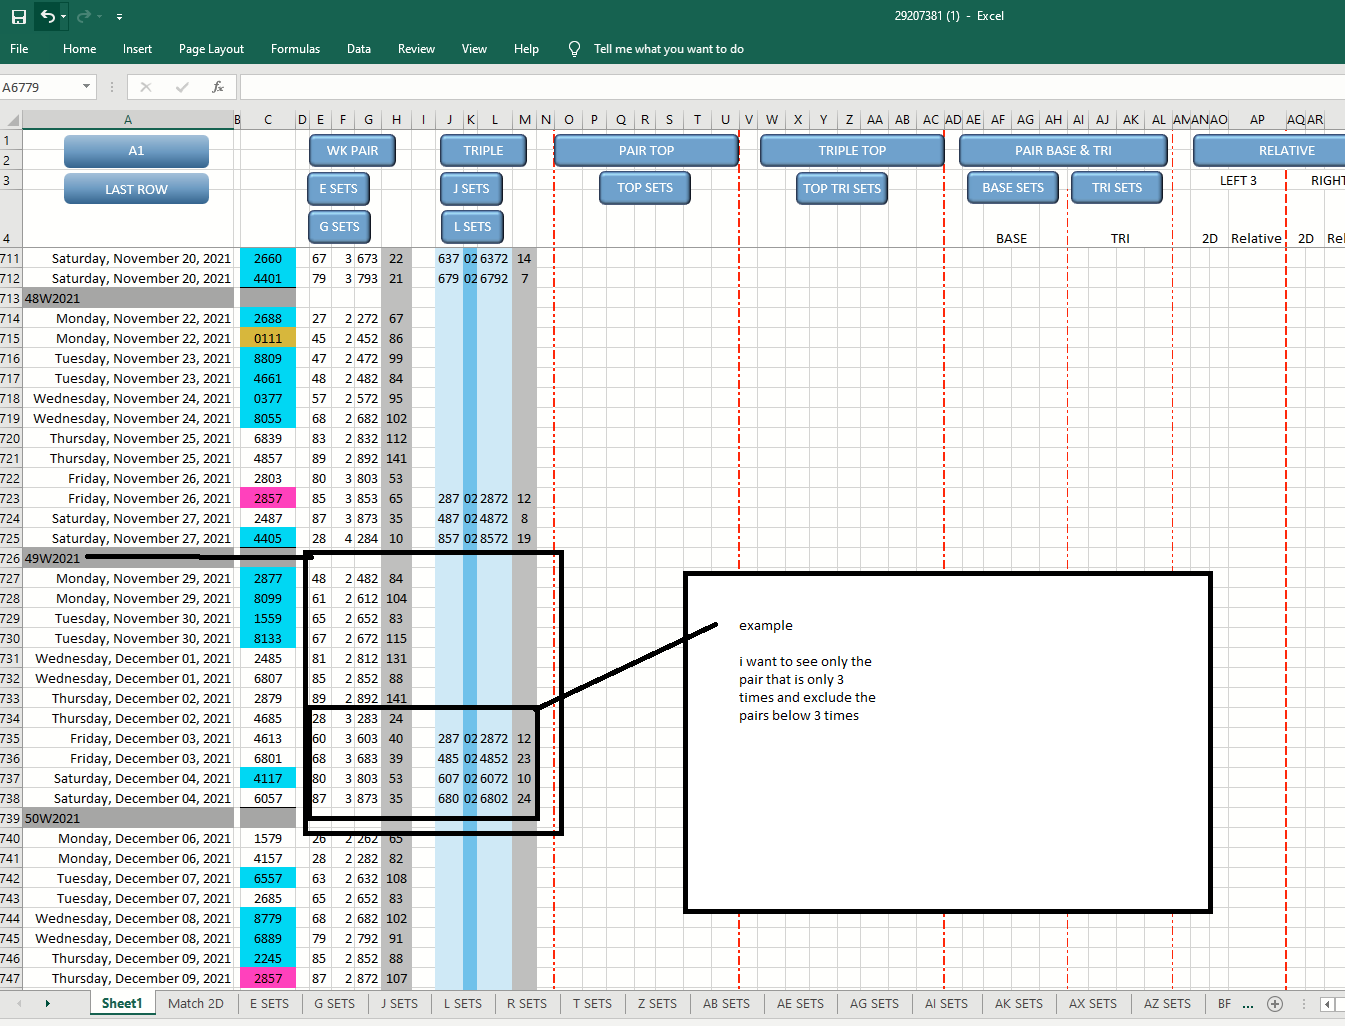Image resolution: width=1345 pixels, height=1026 pixels.
Task: Add a new worksheet with the plus icon
Action: 1274,1003
